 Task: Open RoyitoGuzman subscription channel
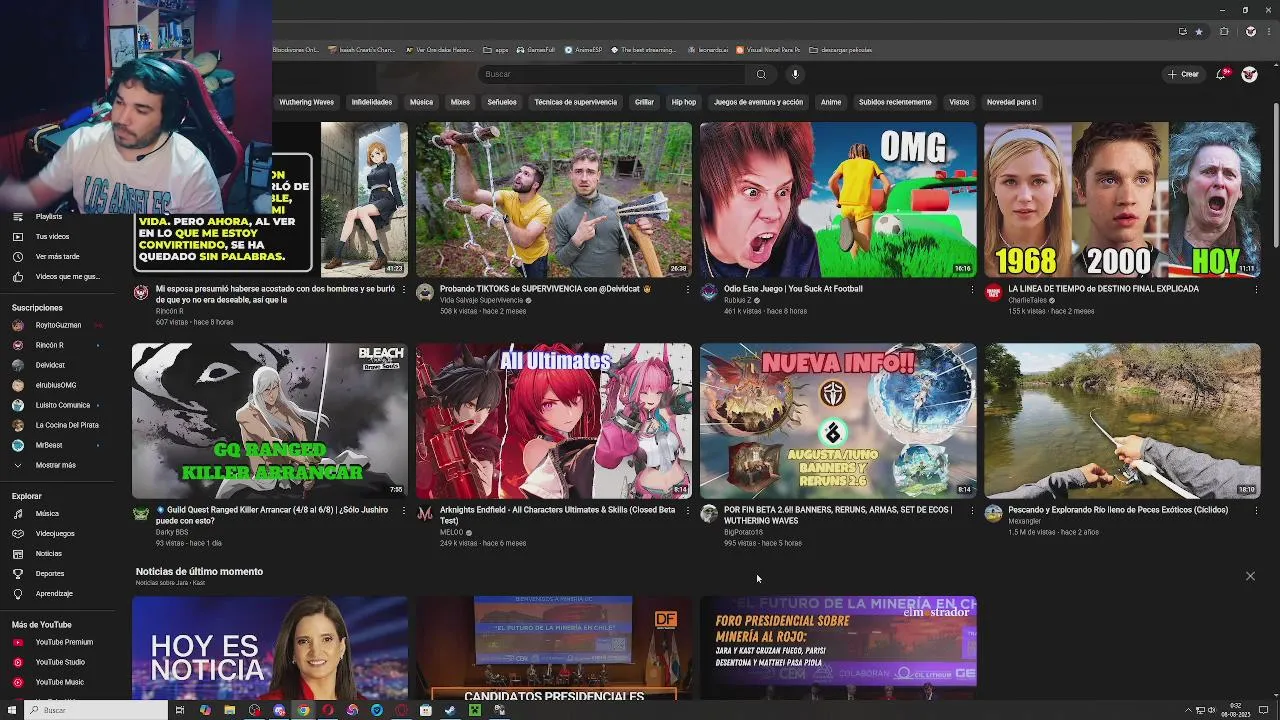tap(58, 325)
